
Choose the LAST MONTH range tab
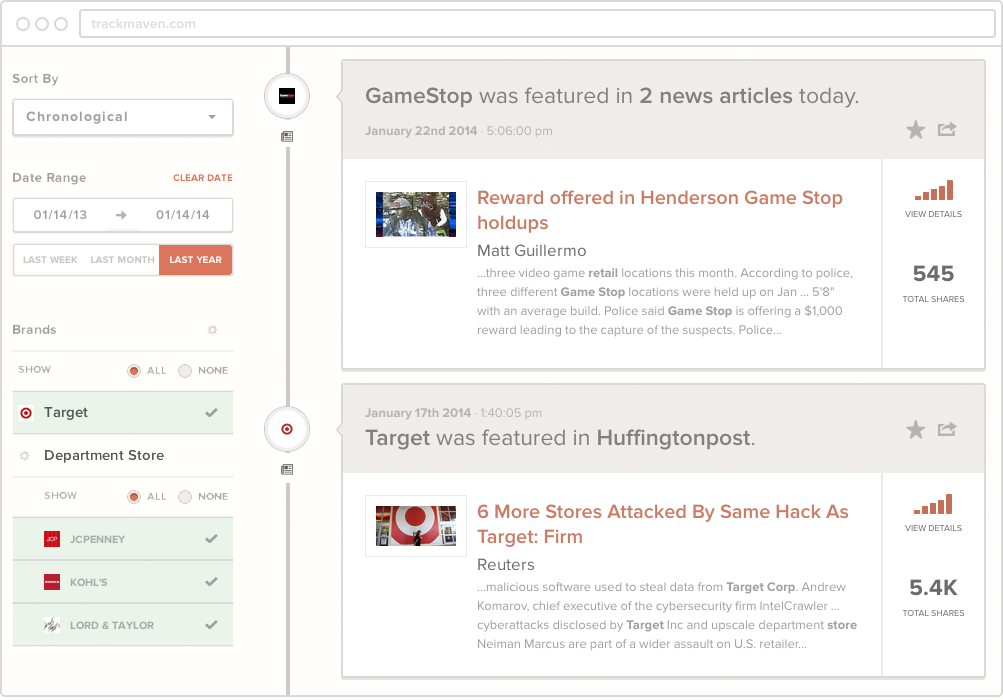pos(122,260)
